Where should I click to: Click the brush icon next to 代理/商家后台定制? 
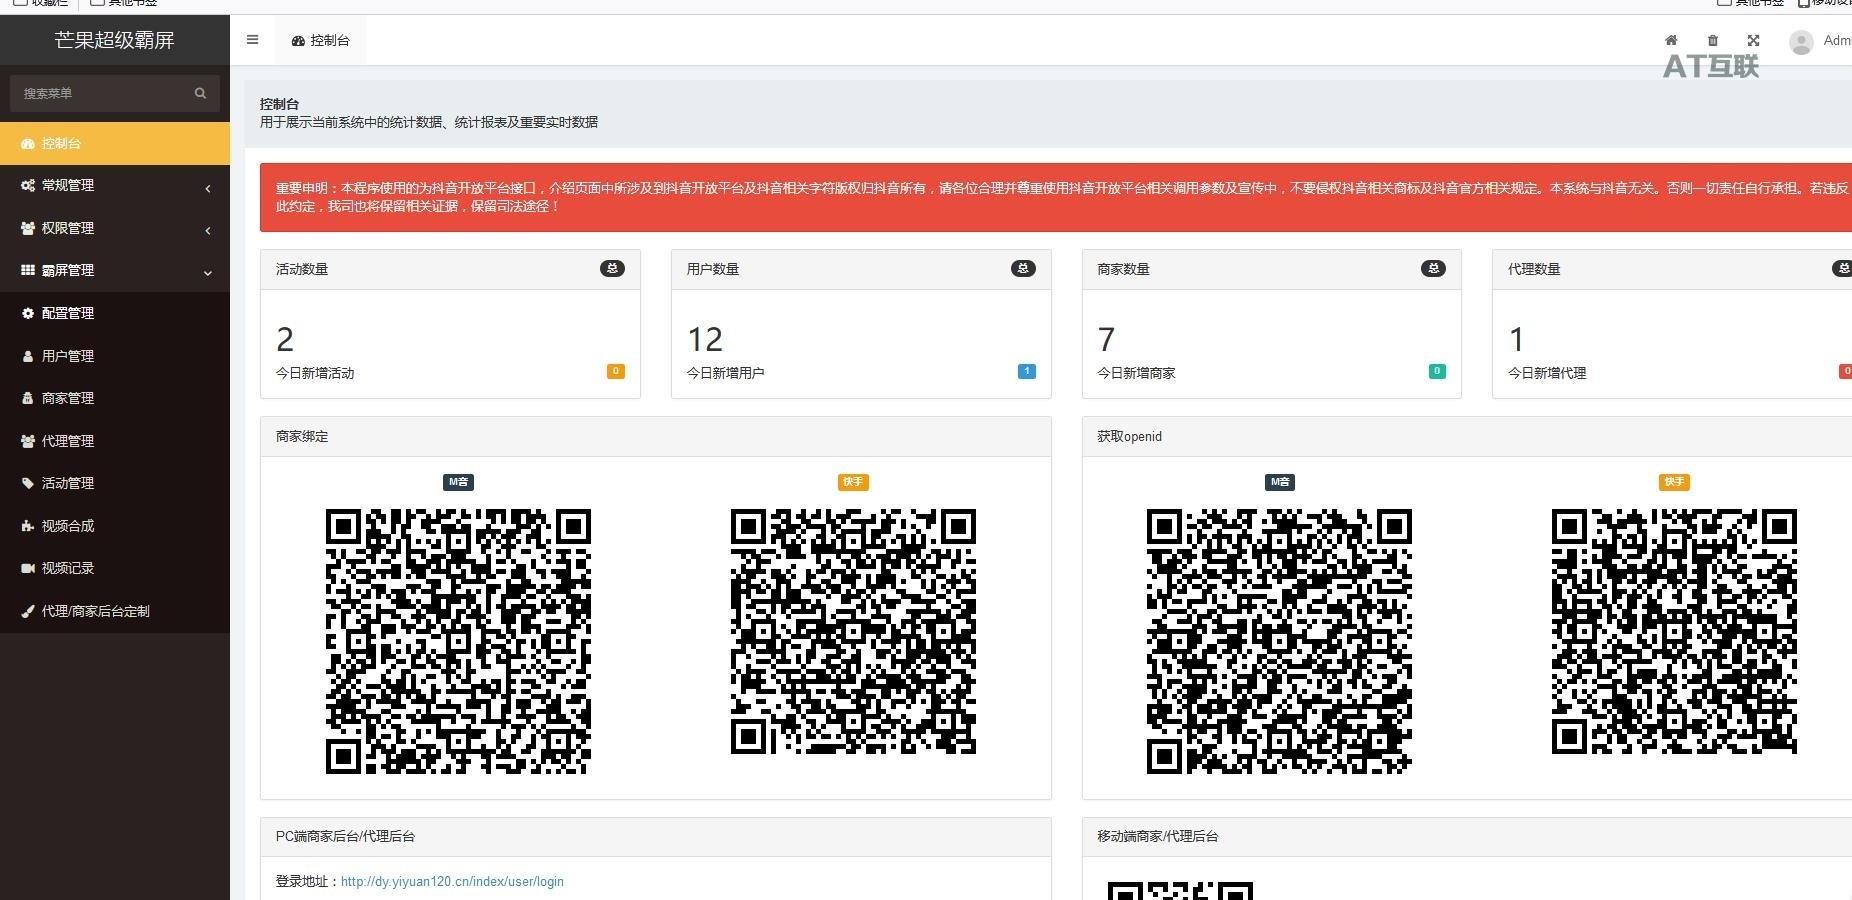click(x=28, y=612)
